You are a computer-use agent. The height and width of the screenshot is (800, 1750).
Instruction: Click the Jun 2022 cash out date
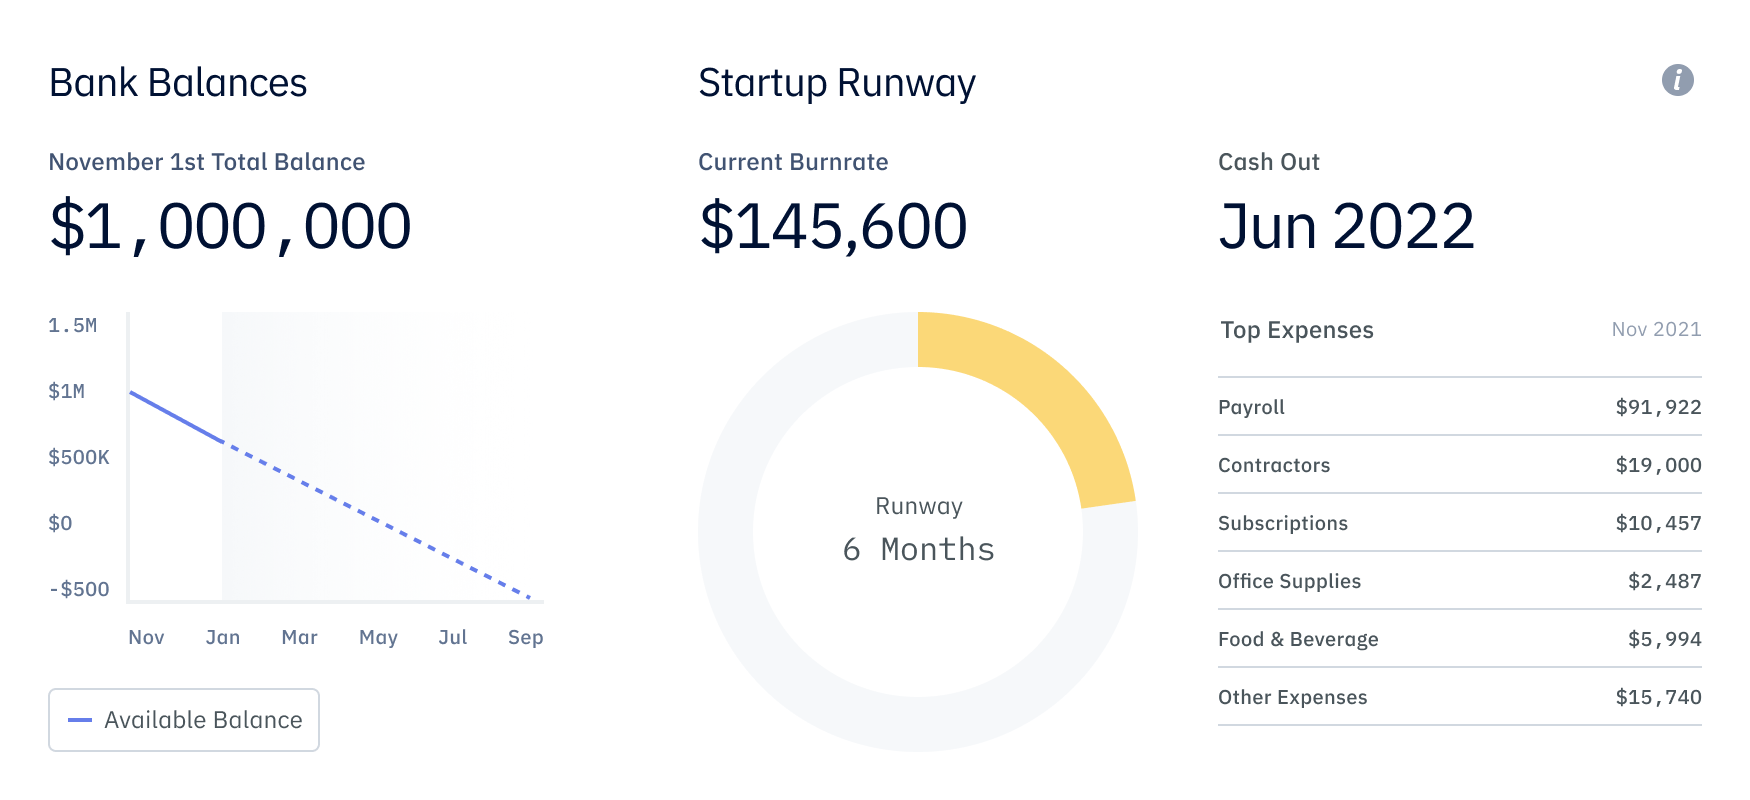(1346, 226)
